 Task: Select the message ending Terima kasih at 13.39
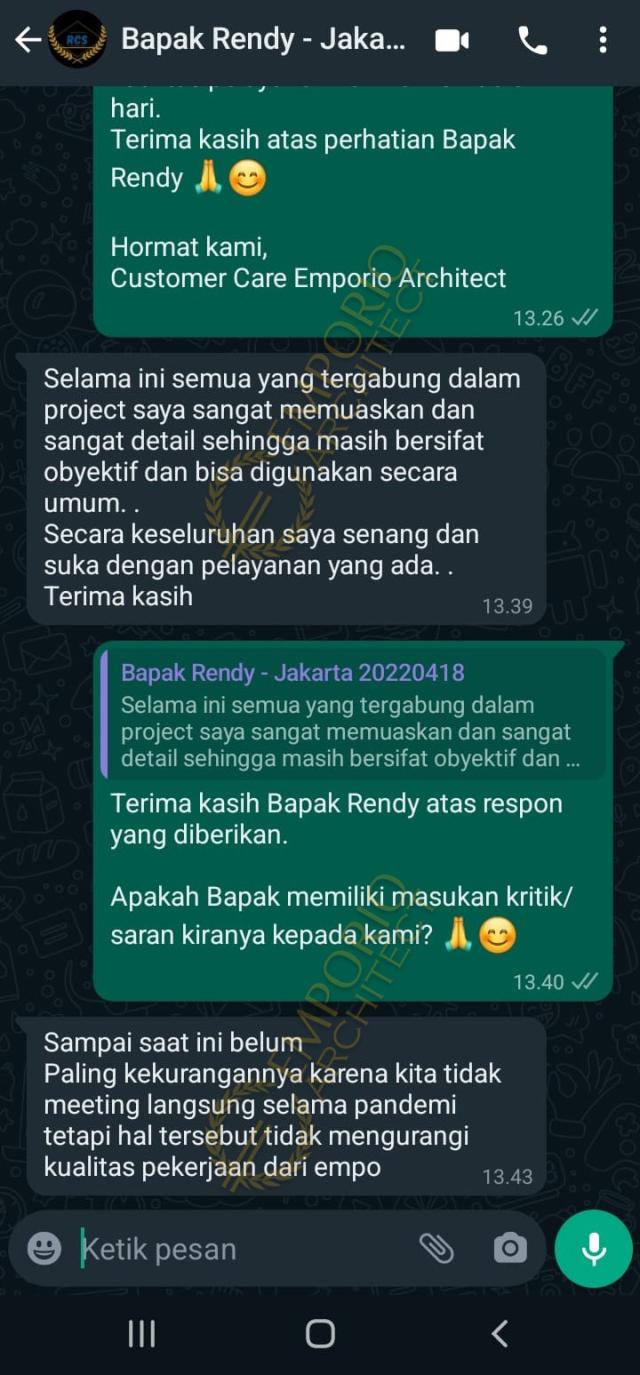click(x=287, y=489)
